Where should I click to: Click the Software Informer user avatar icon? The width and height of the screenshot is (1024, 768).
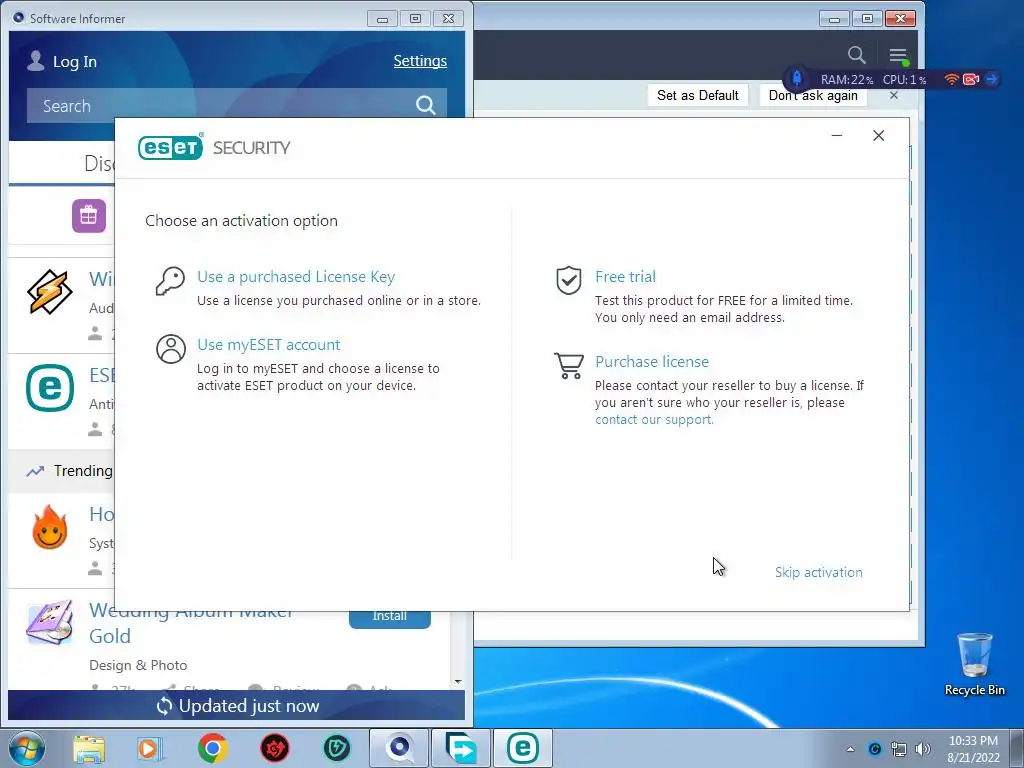36,61
